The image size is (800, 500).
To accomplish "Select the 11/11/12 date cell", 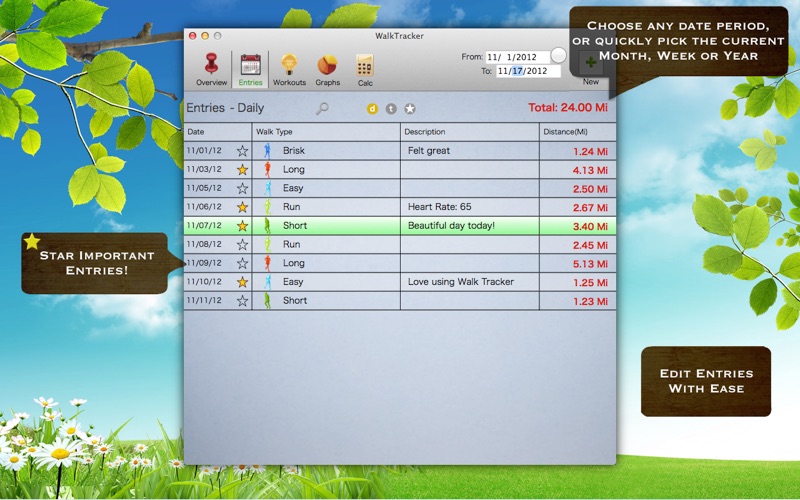I will (204, 300).
